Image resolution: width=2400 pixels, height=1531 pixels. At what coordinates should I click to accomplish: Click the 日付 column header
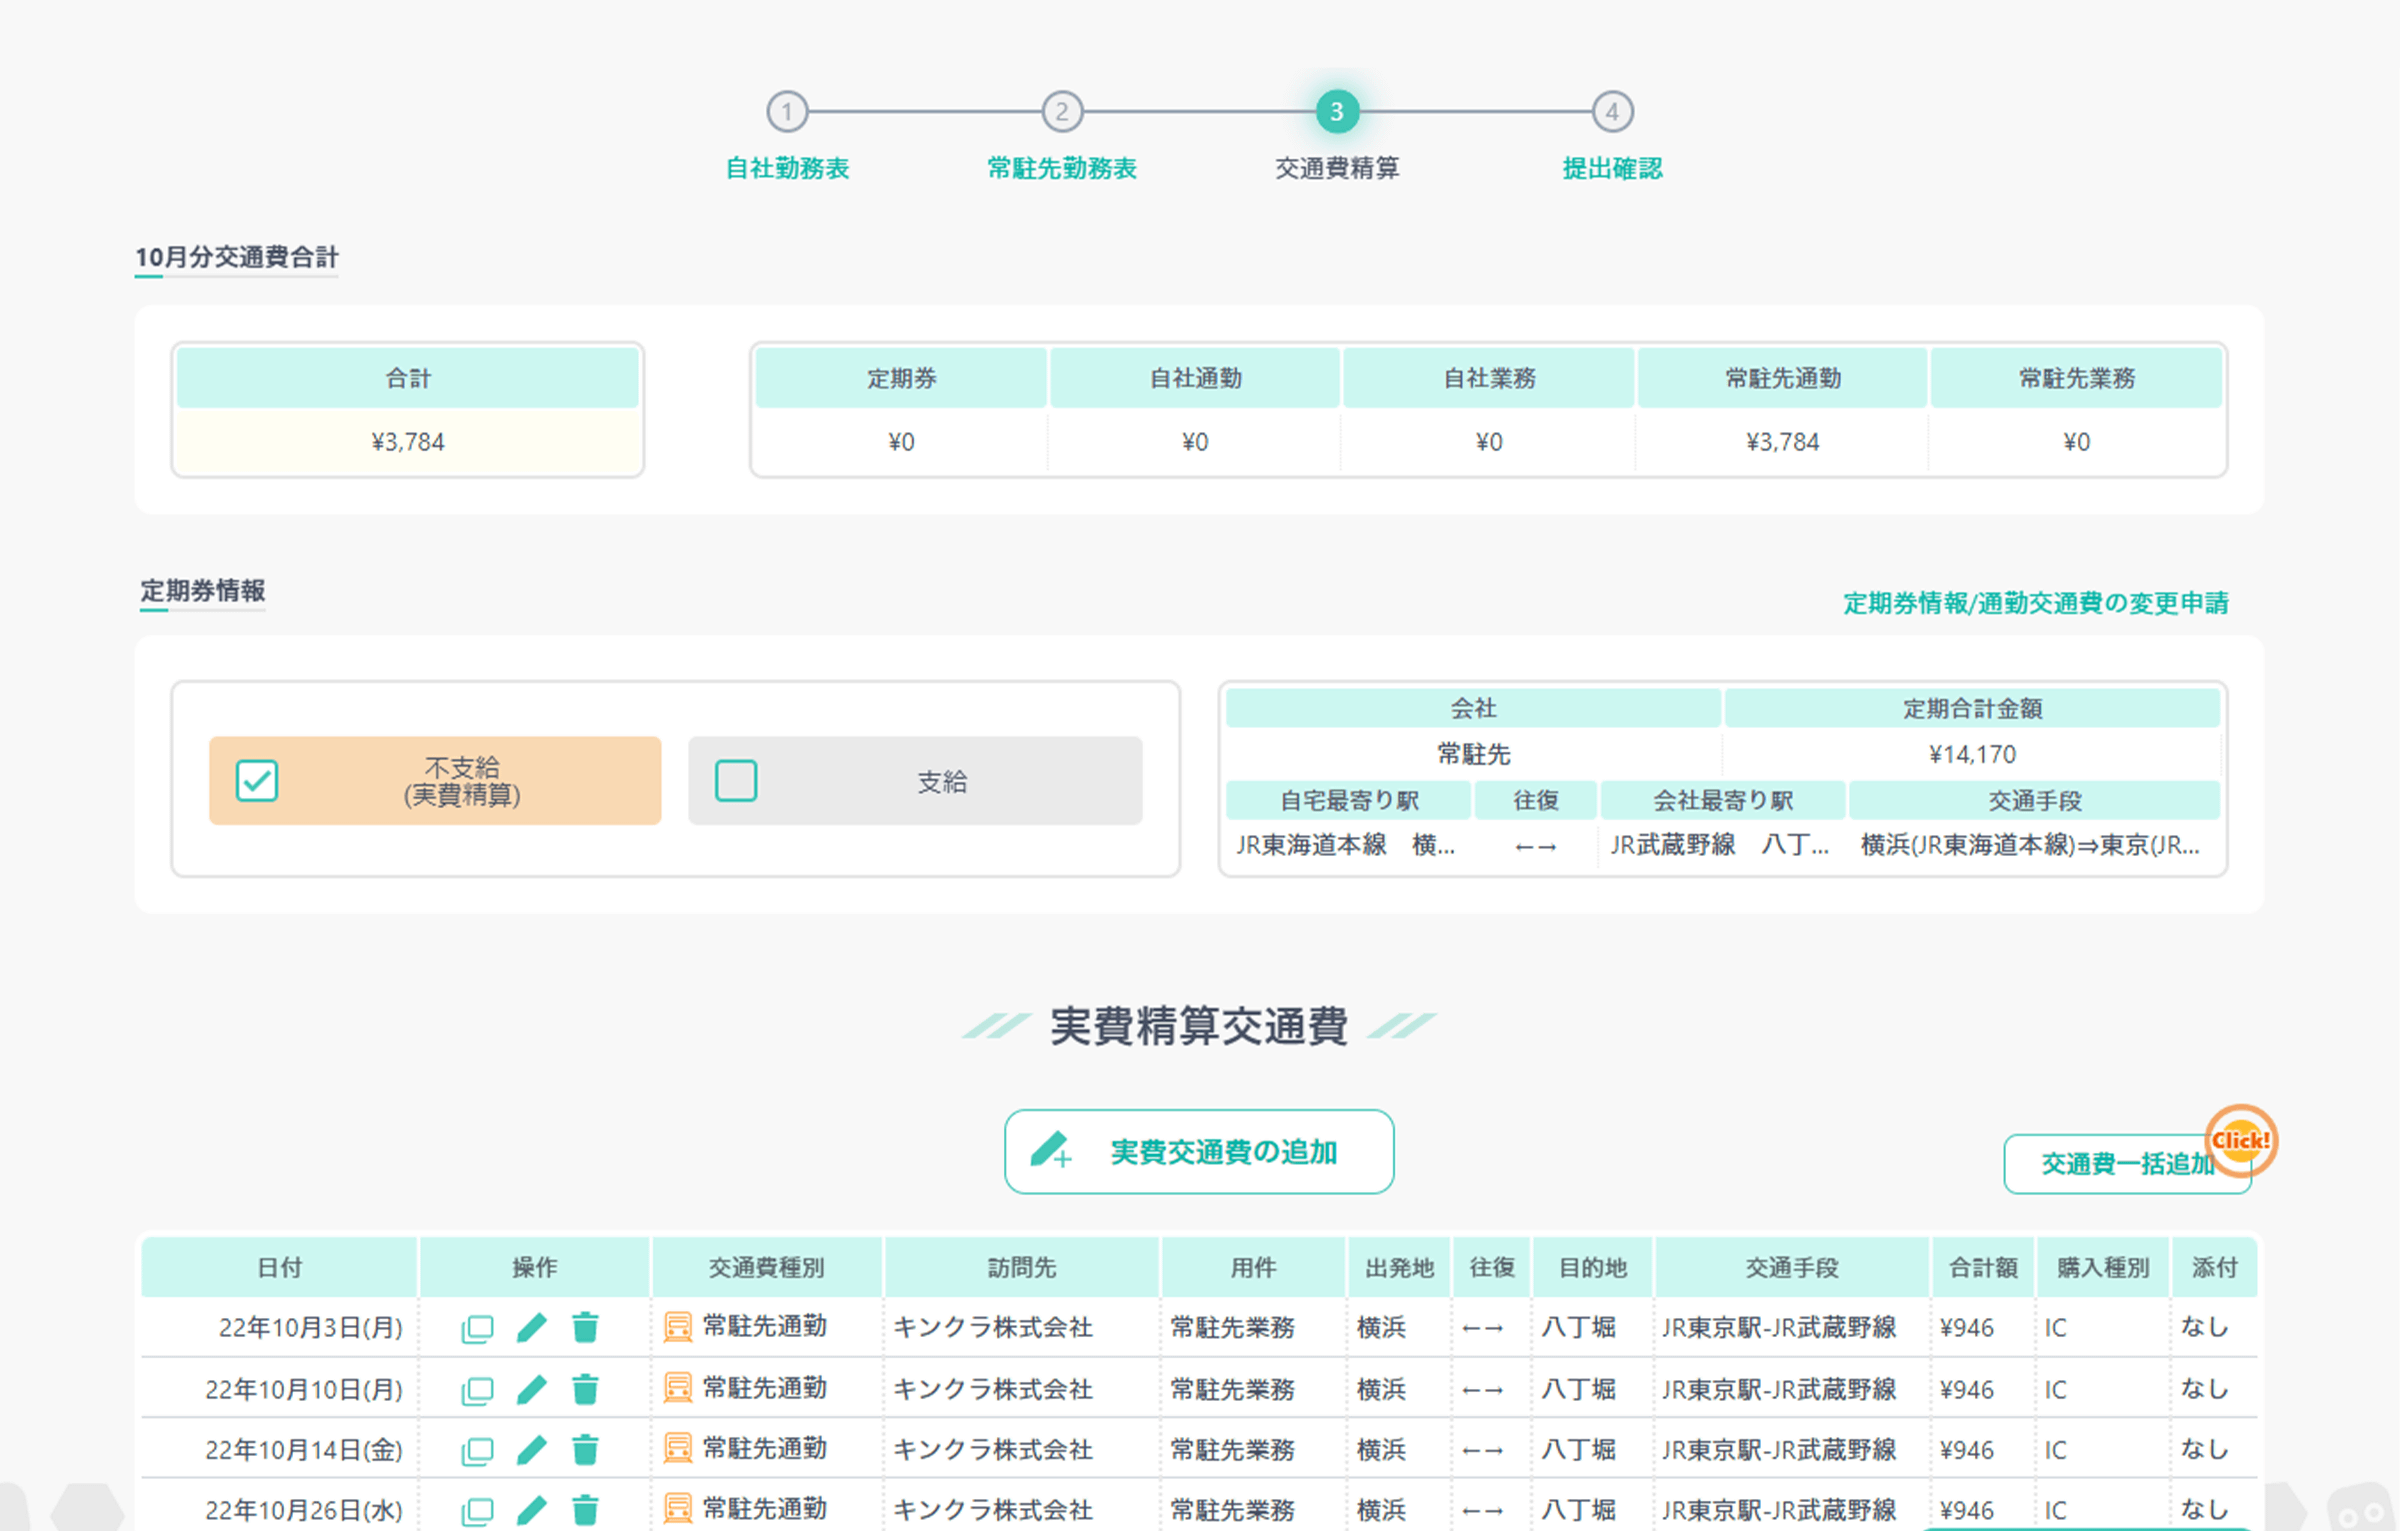pos(279,1268)
